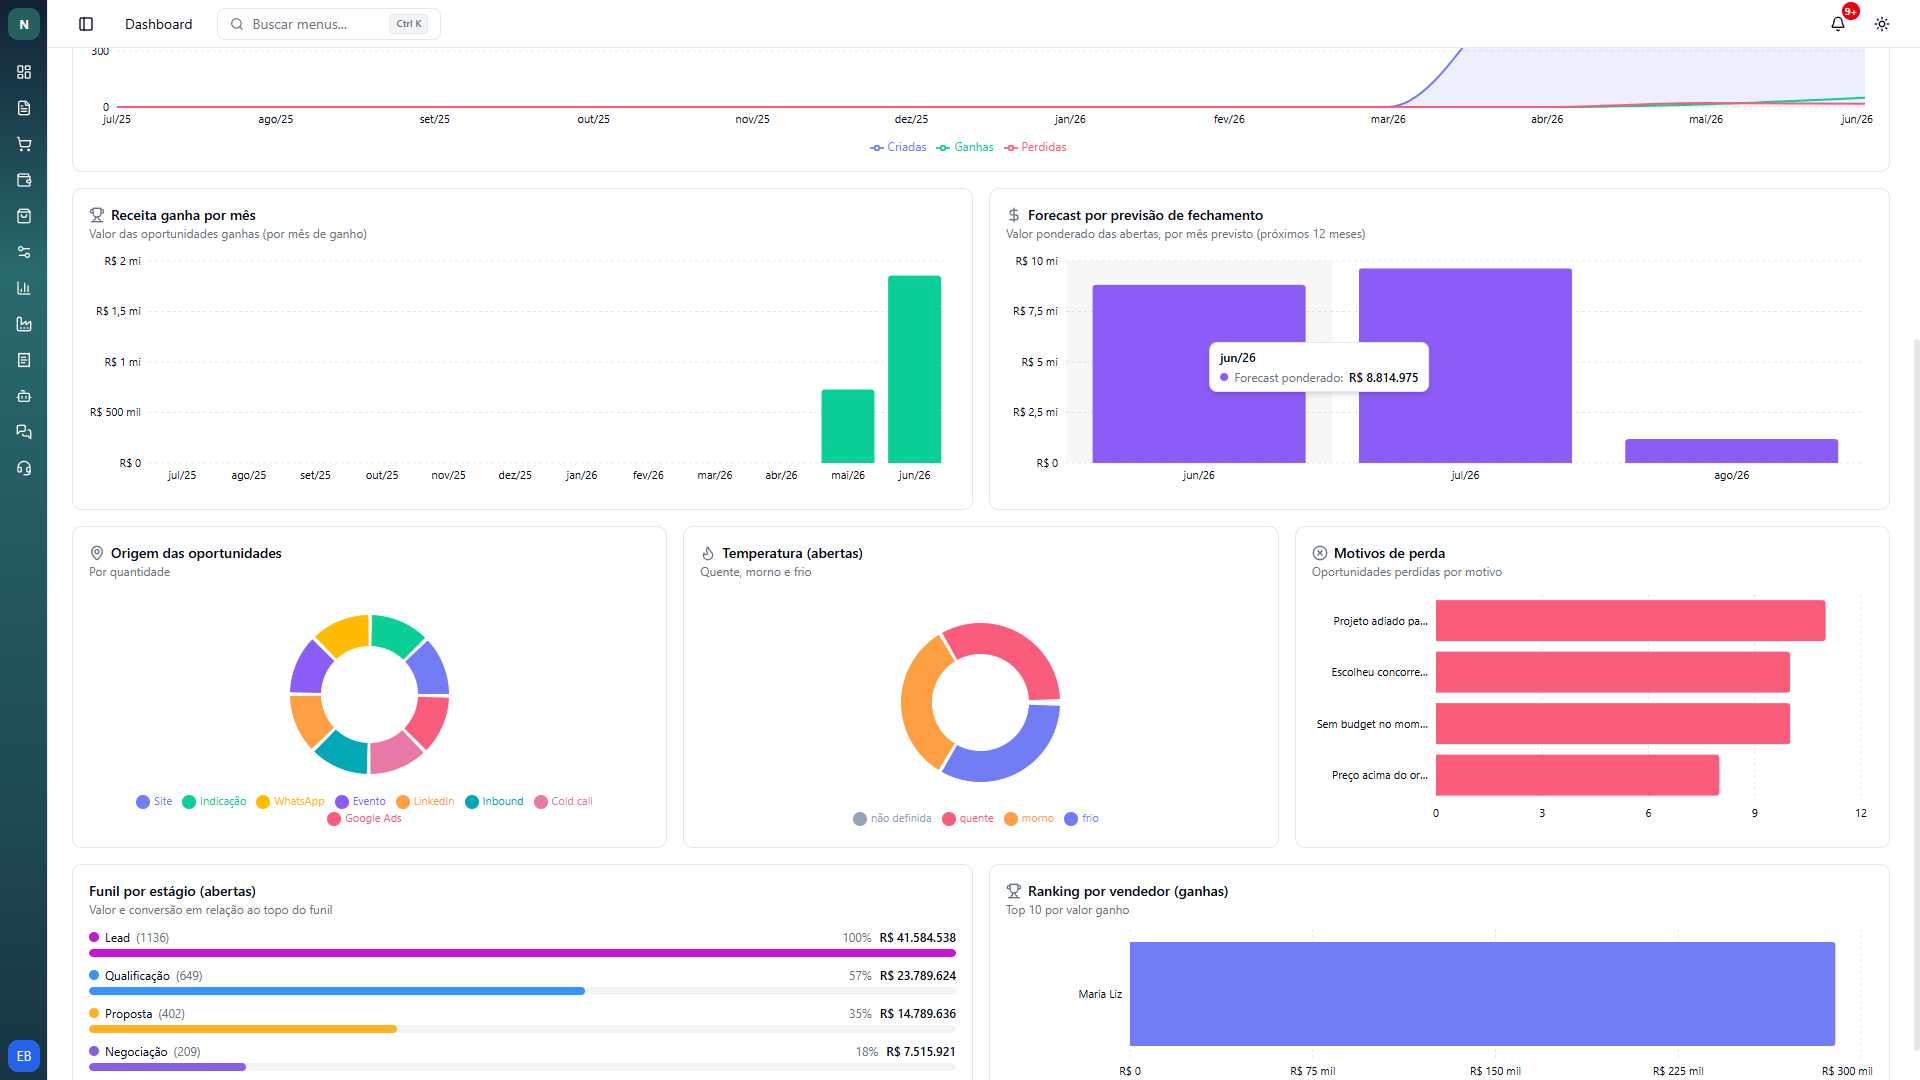Toggle the Ganhas series in the legend

(965, 147)
